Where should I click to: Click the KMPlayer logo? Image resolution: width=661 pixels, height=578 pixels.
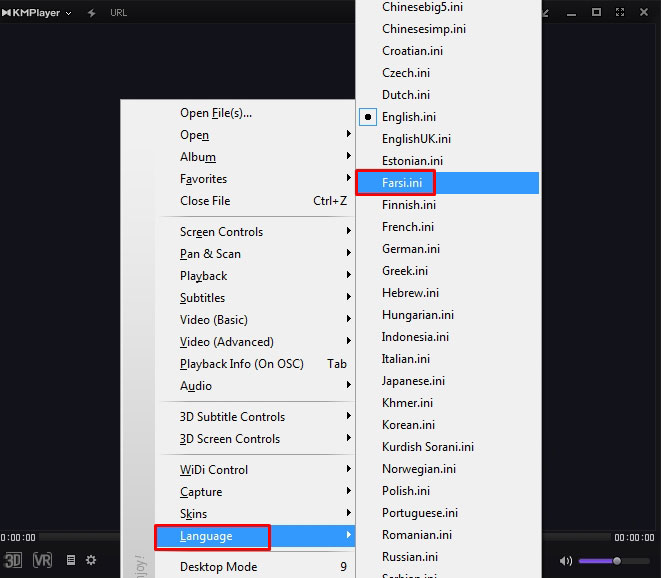(31, 13)
